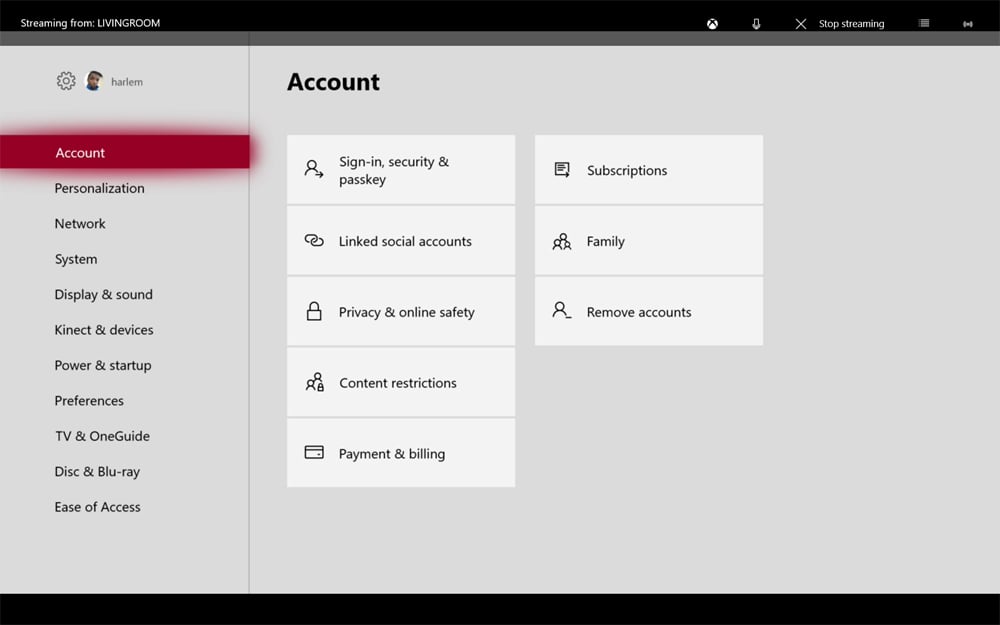Image resolution: width=1000 pixels, height=625 pixels.
Task: Open Power & startup settings category
Action: [103, 365]
